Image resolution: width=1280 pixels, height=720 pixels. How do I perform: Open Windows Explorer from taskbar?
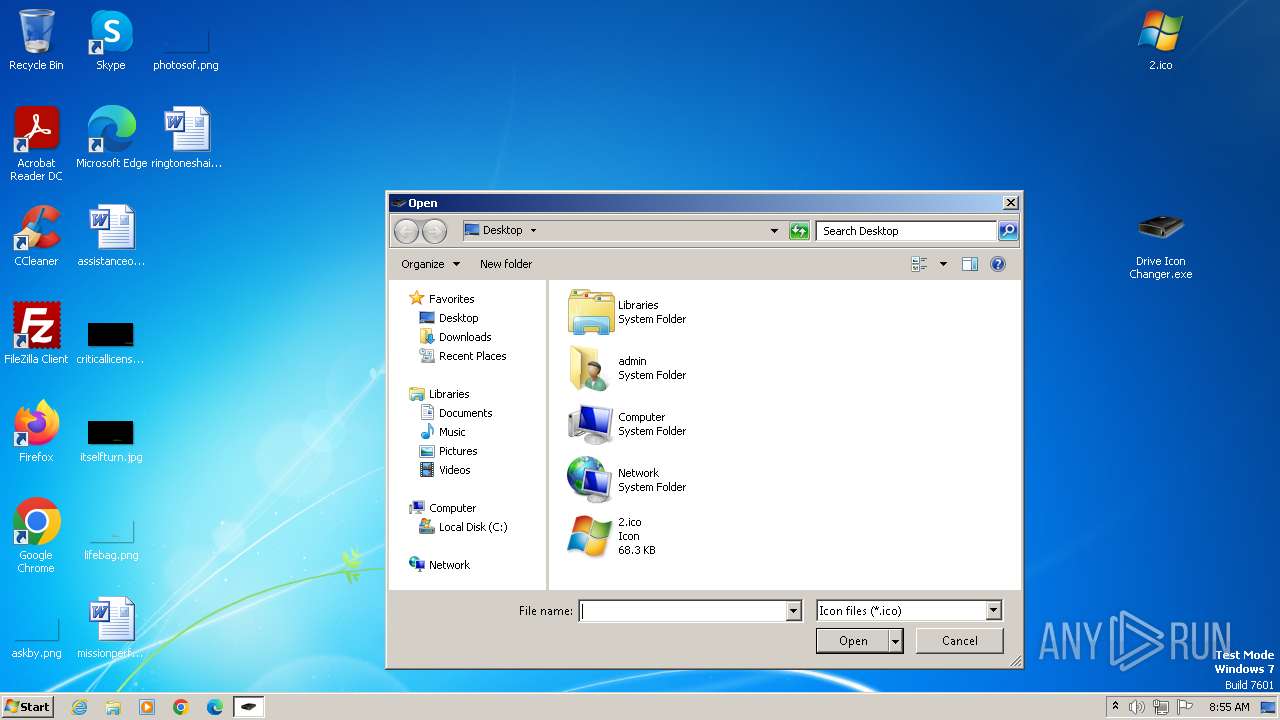coord(113,707)
